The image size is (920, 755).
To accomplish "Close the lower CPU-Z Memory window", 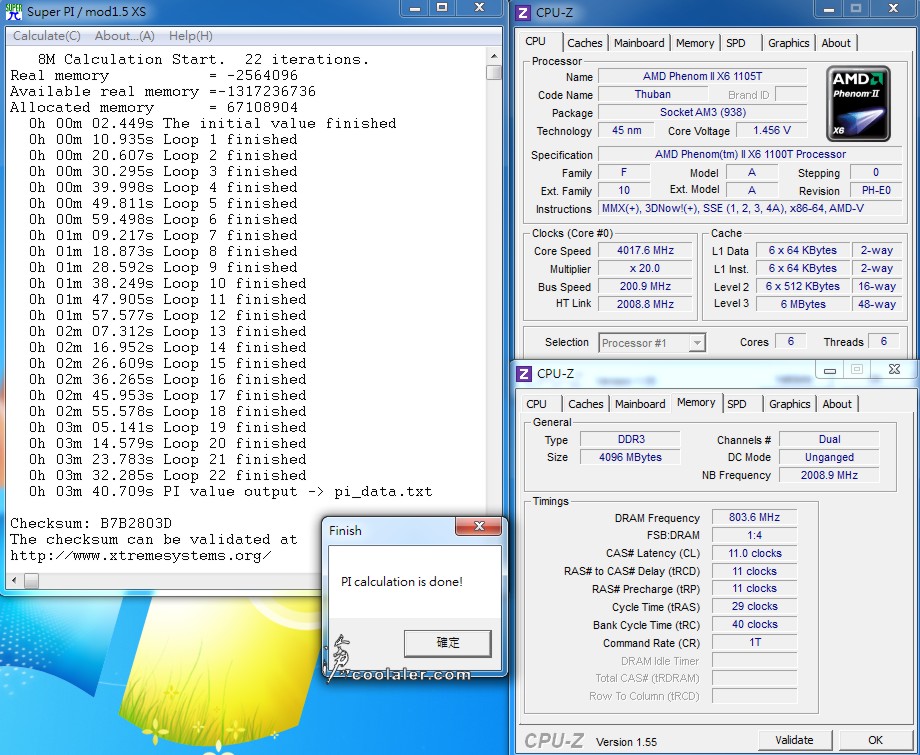I will 894,370.
